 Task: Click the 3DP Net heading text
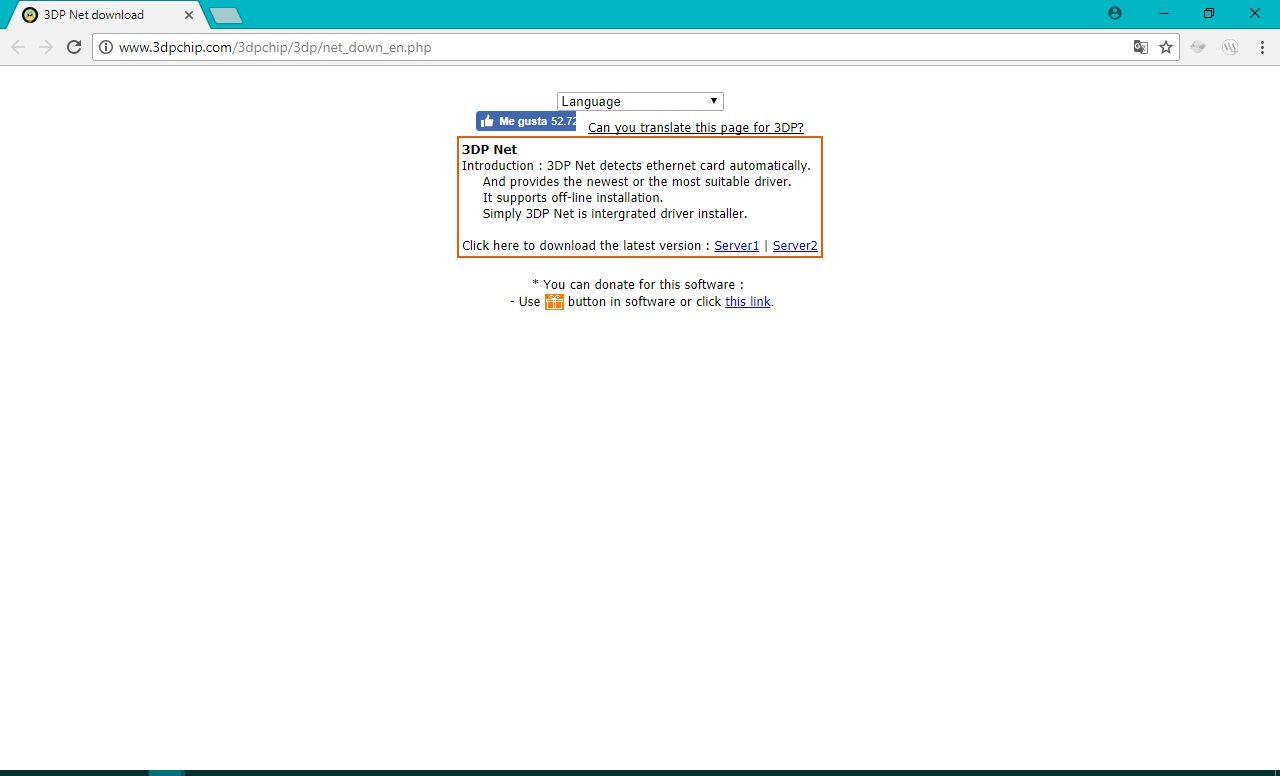point(490,150)
